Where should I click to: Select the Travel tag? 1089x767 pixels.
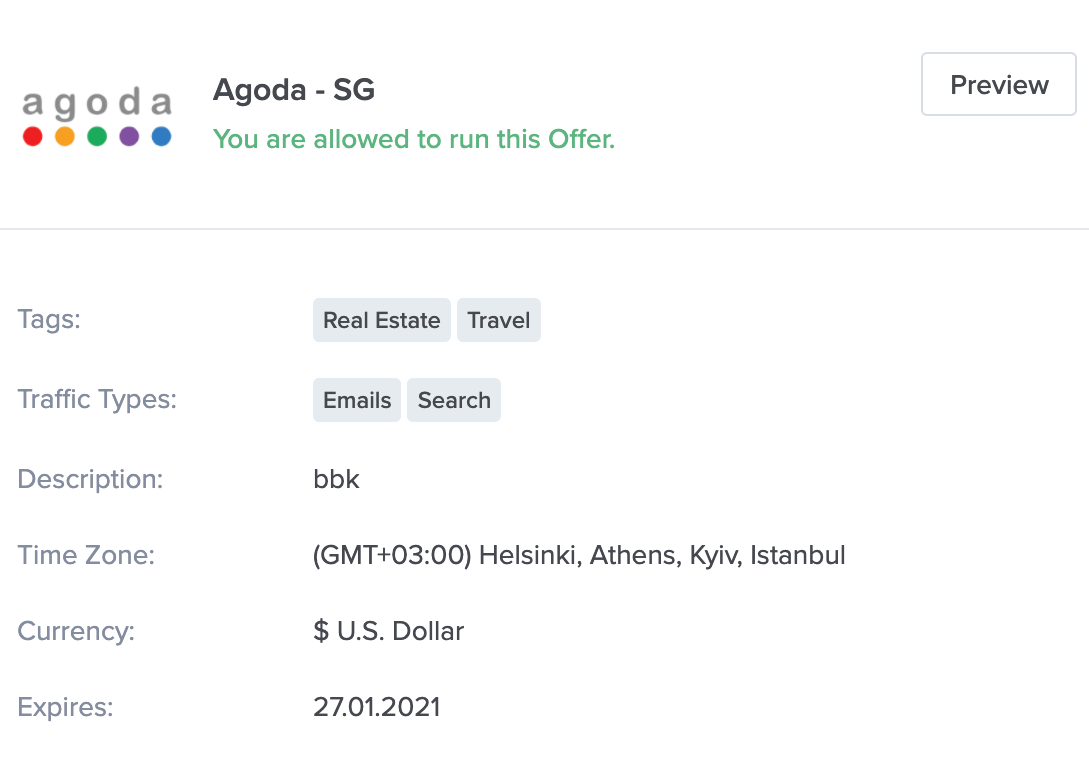point(499,320)
